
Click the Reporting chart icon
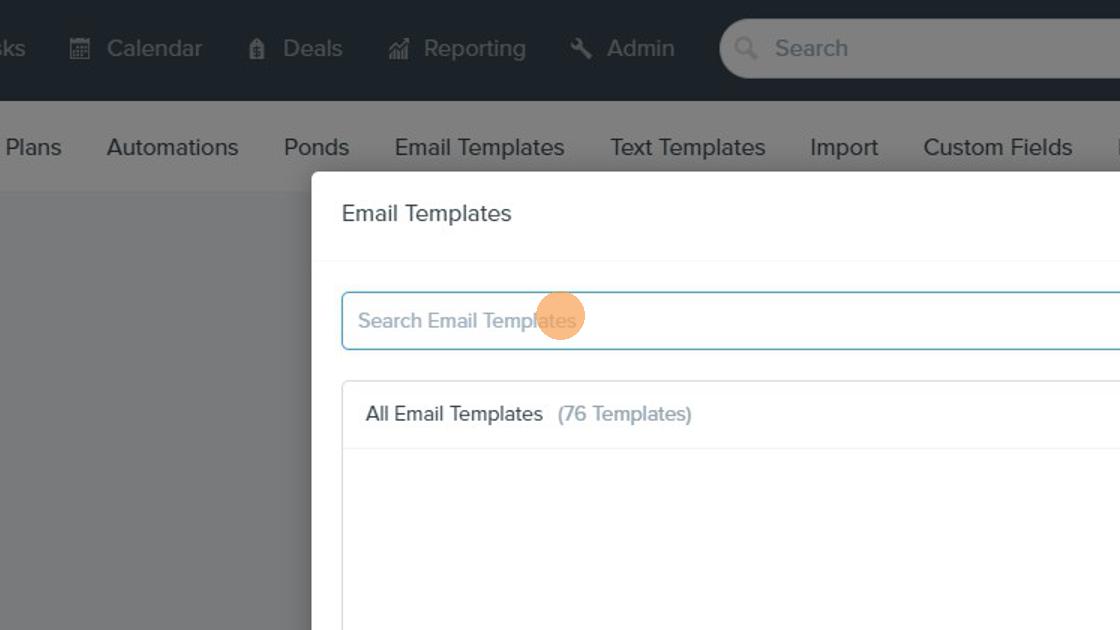coord(399,49)
